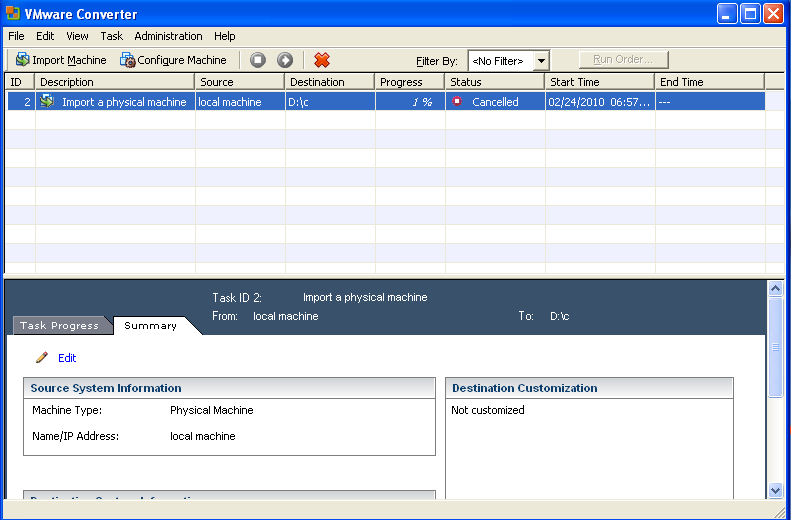Open the Help menu

[x=224, y=36]
